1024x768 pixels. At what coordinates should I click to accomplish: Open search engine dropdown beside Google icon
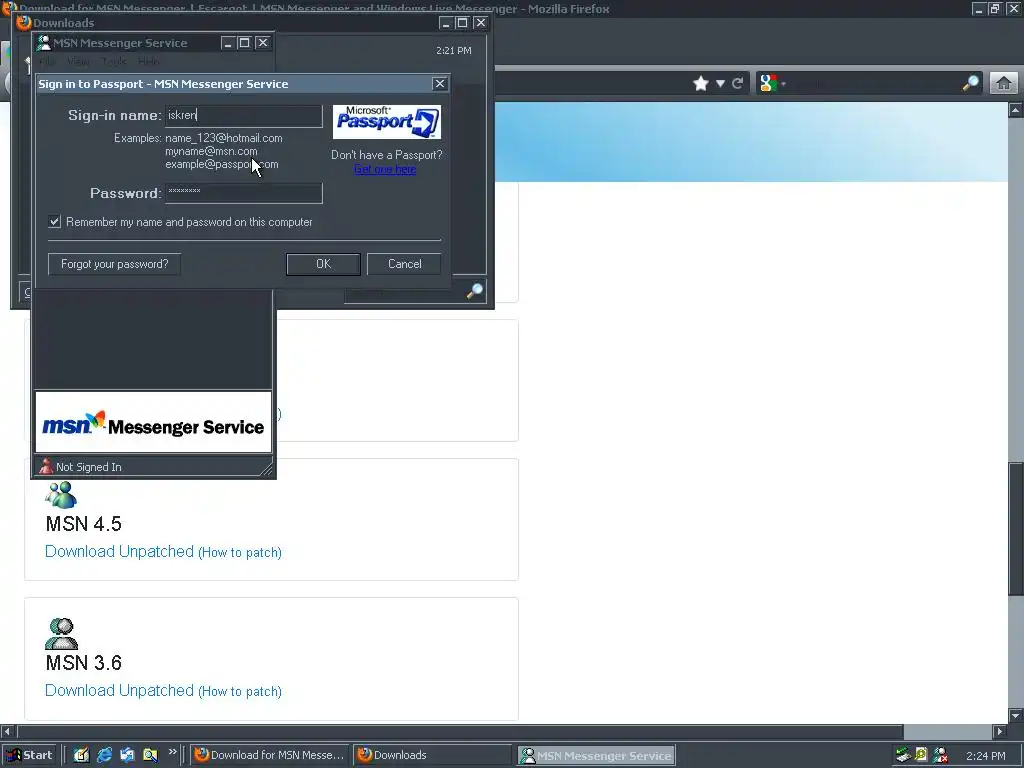pos(783,84)
